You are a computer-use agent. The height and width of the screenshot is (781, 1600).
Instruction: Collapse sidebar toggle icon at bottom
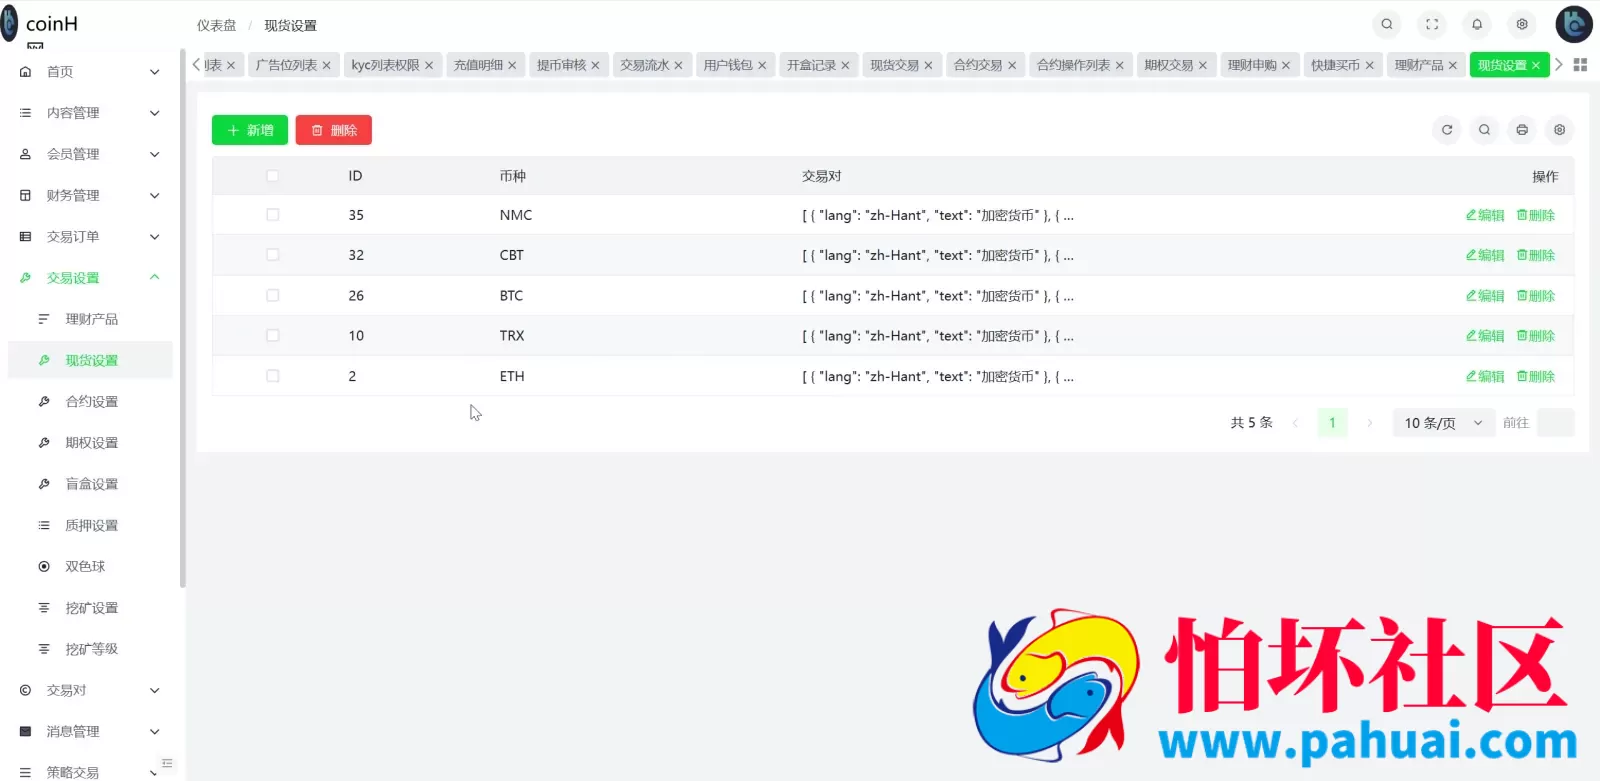pyautogui.click(x=167, y=763)
